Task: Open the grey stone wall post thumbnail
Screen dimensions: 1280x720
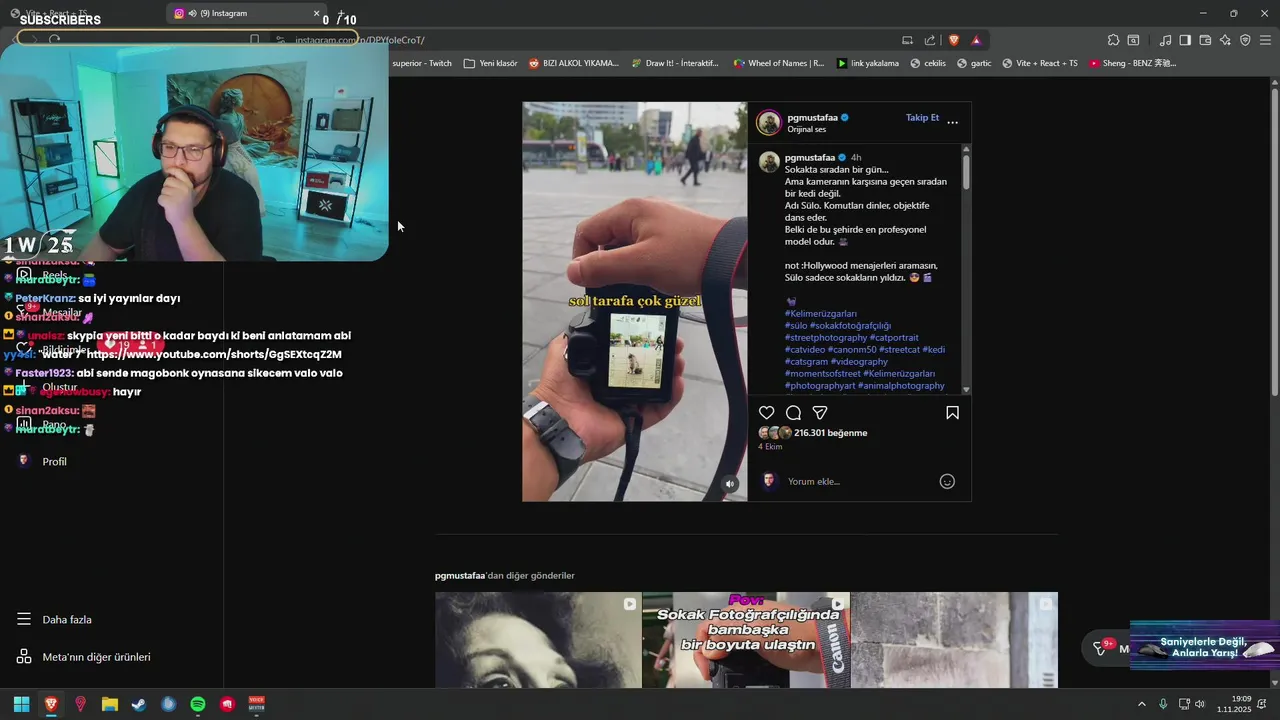Action: pyautogui.click(x=954, y=640)
